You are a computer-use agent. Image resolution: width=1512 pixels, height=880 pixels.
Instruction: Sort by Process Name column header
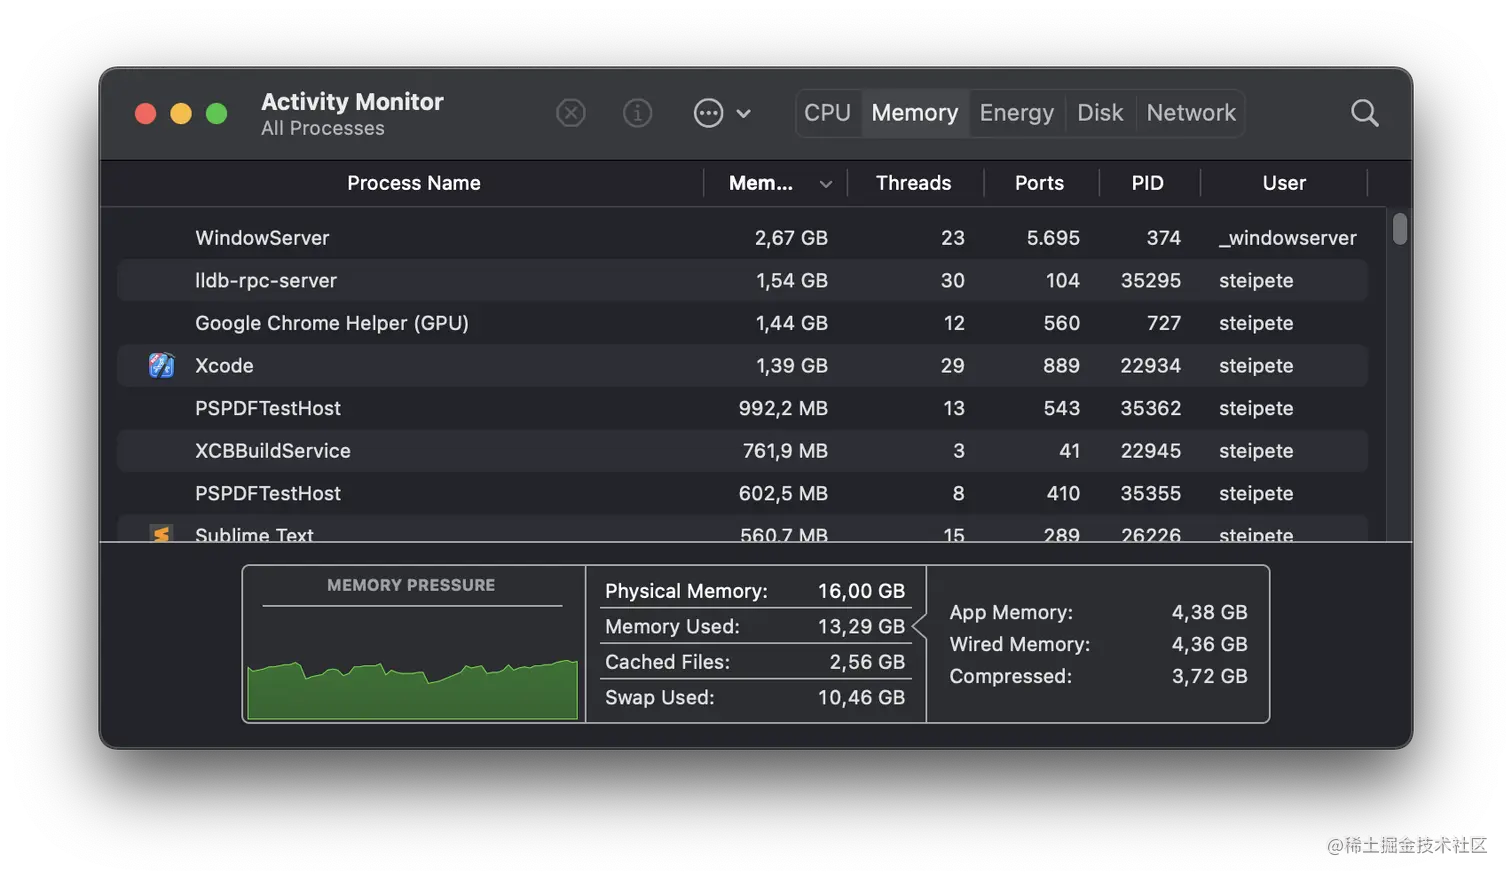(x=414, y=183)
